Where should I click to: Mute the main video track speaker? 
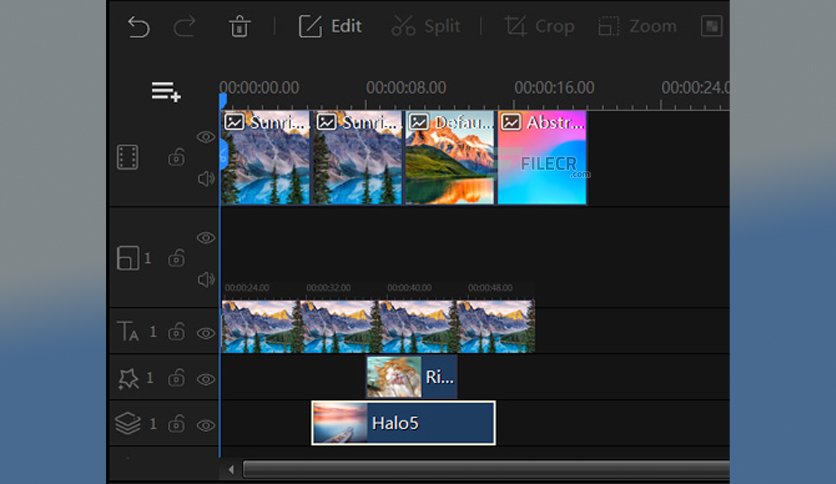point(206,179)
